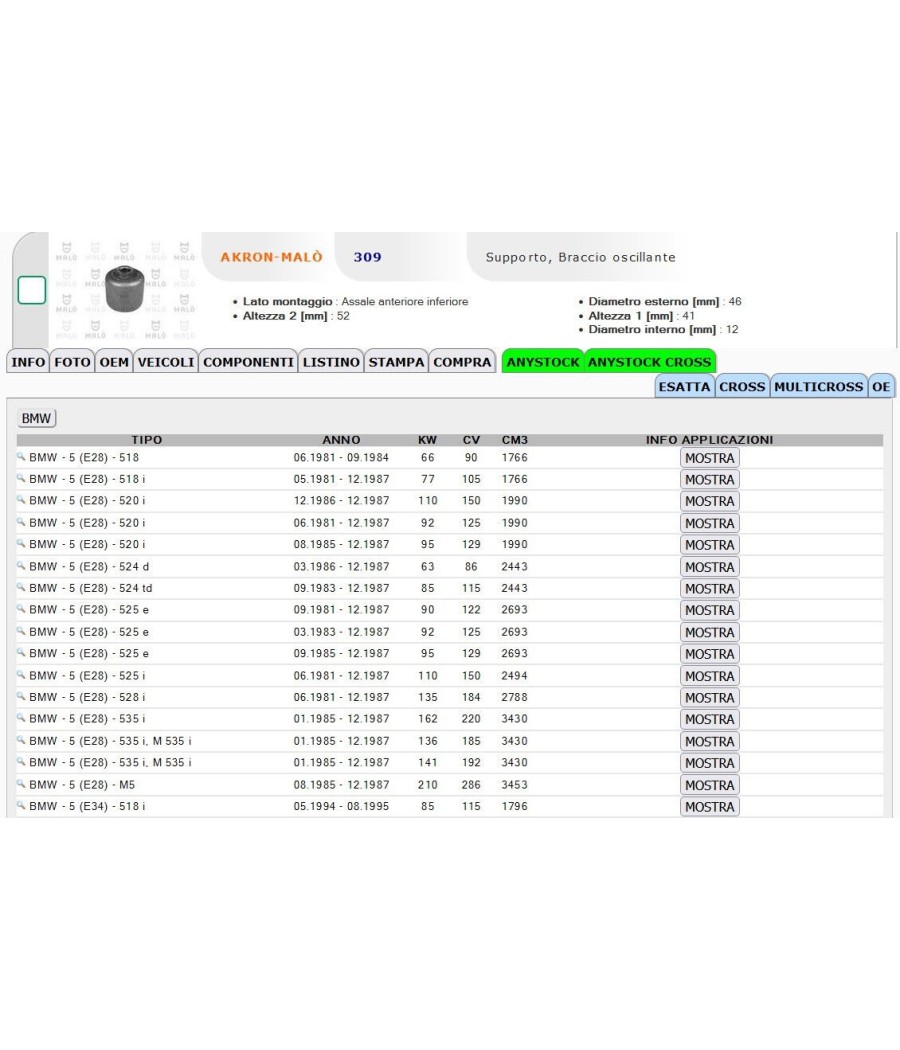This screenshot has width=900, height=1050.
Task: Open the green ANYSTOCK tab
Action: [543, 362]
